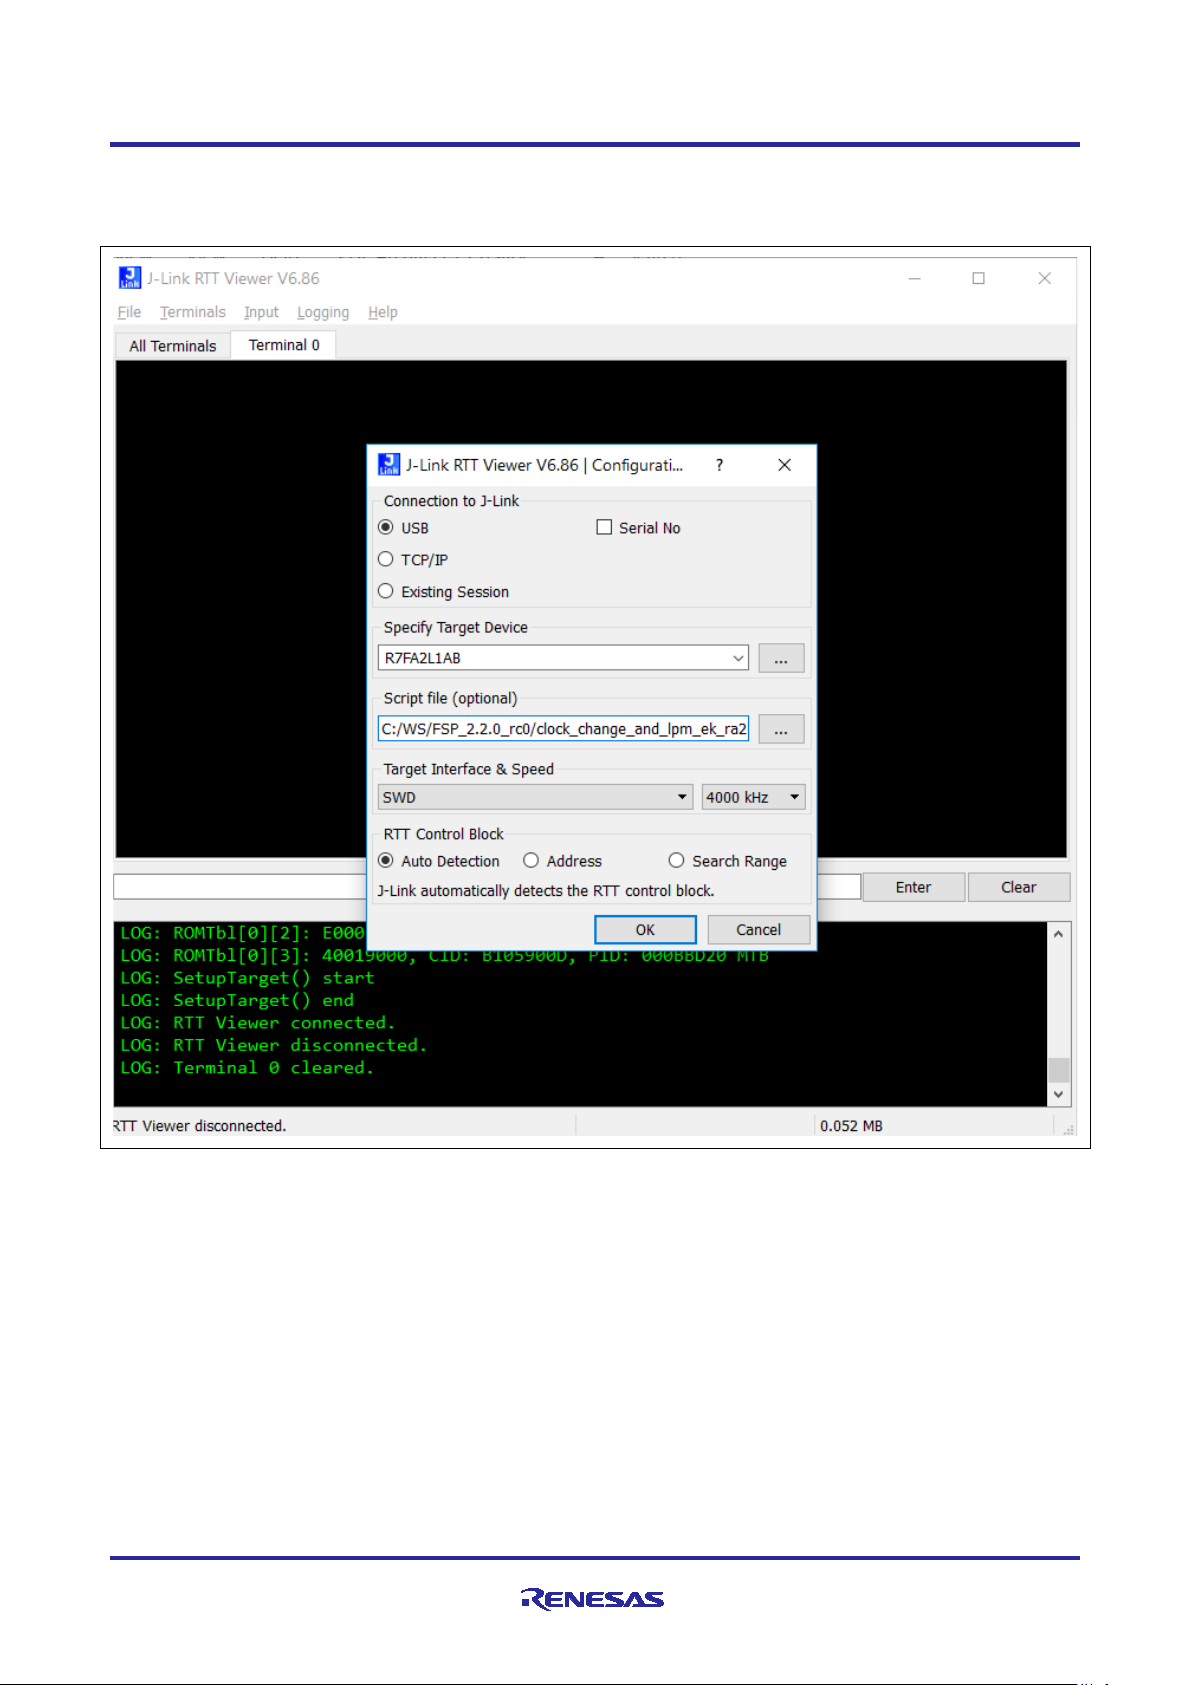
Task: Click the J-Link RTT Viewer main window icon
Action: pyautogui.click(x=130, y=277)
